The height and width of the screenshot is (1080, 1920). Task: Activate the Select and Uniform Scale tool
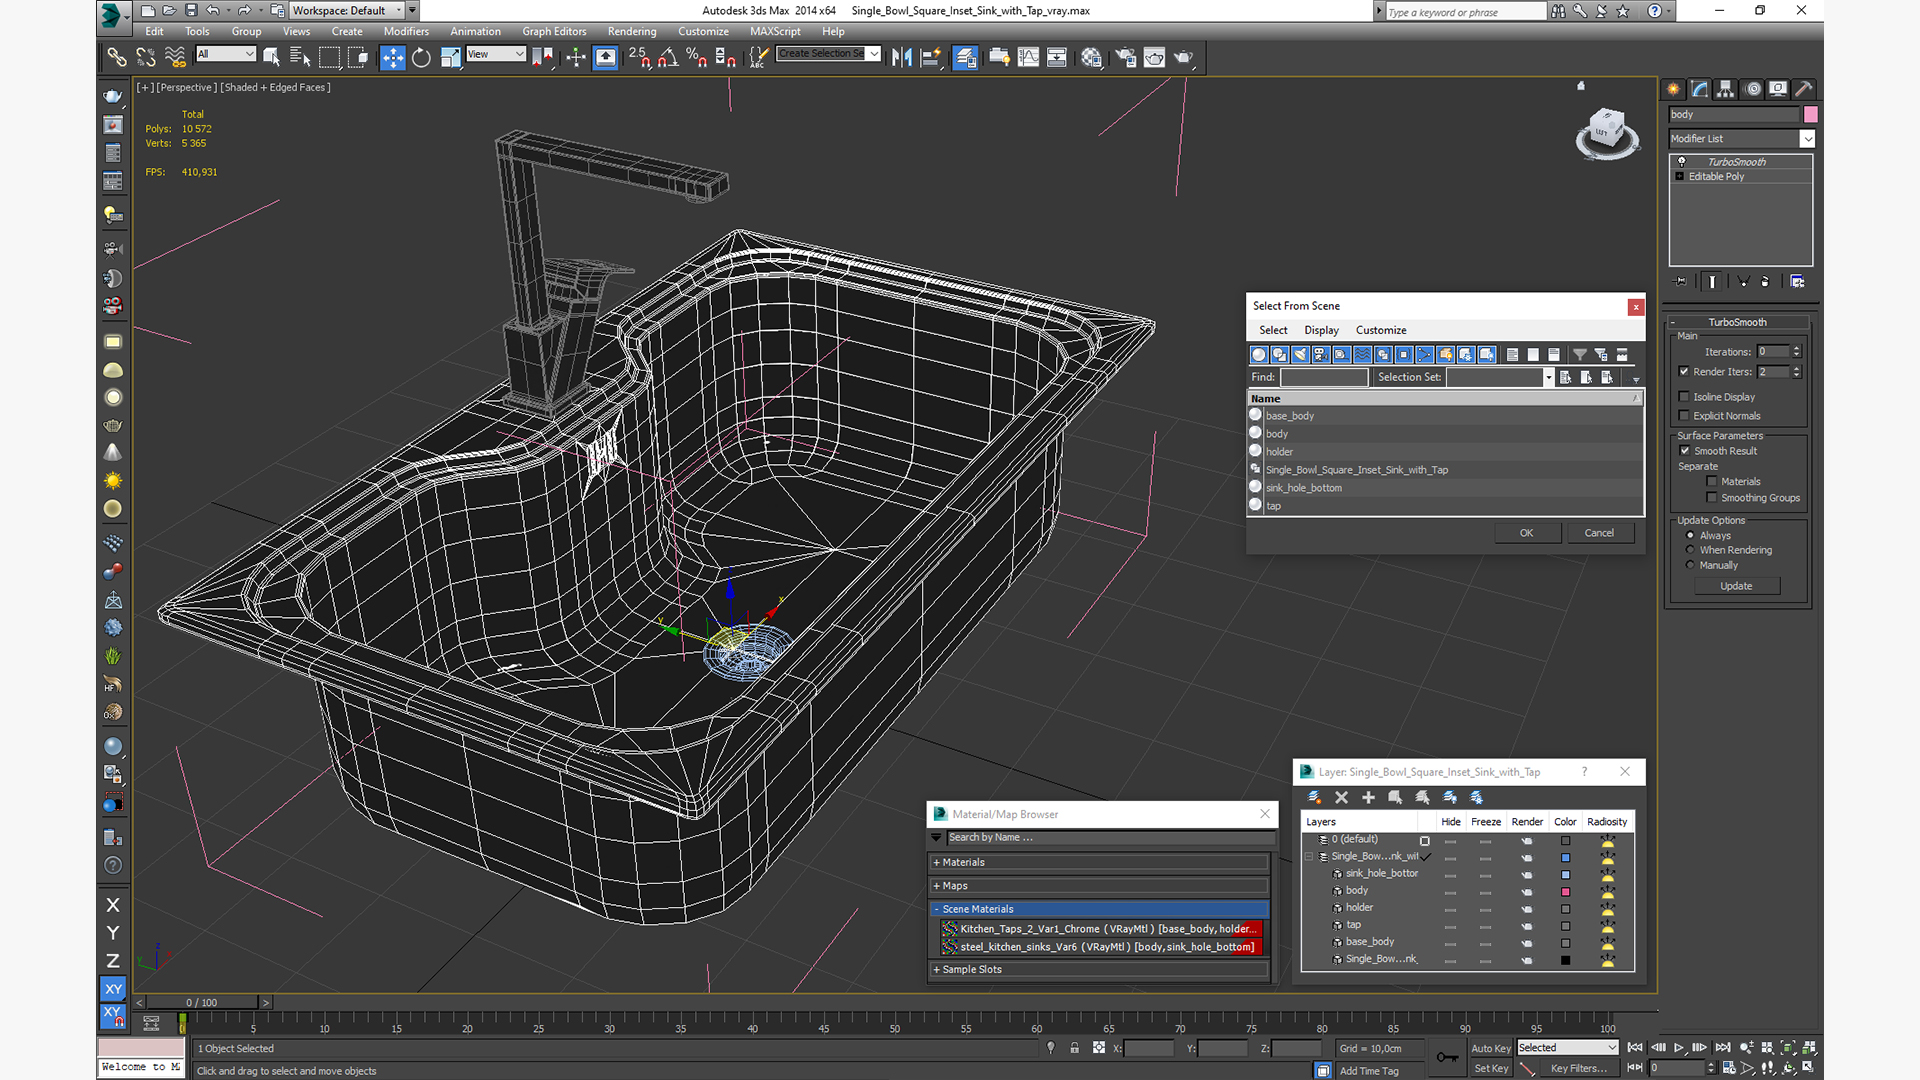(450, 57)
